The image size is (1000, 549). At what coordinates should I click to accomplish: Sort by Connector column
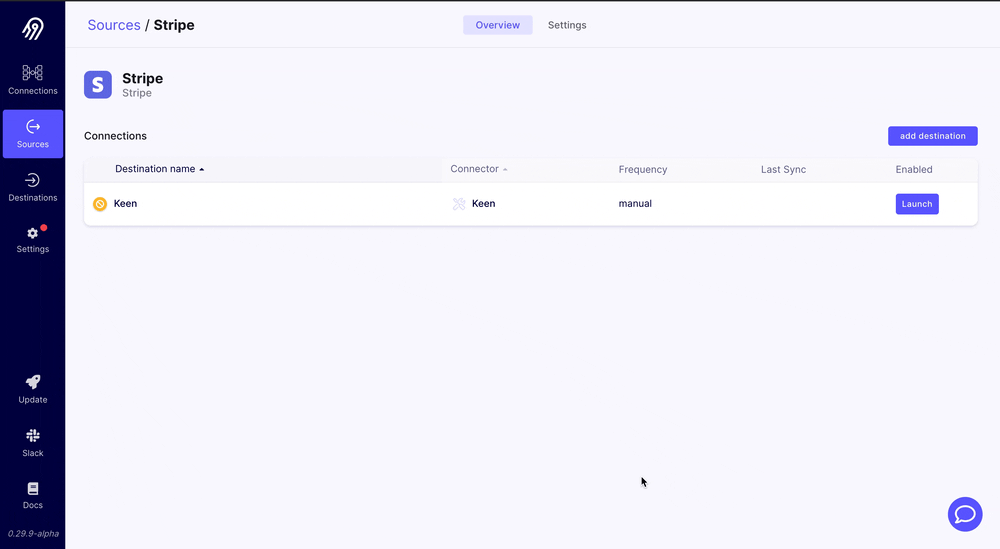[479, 169]
